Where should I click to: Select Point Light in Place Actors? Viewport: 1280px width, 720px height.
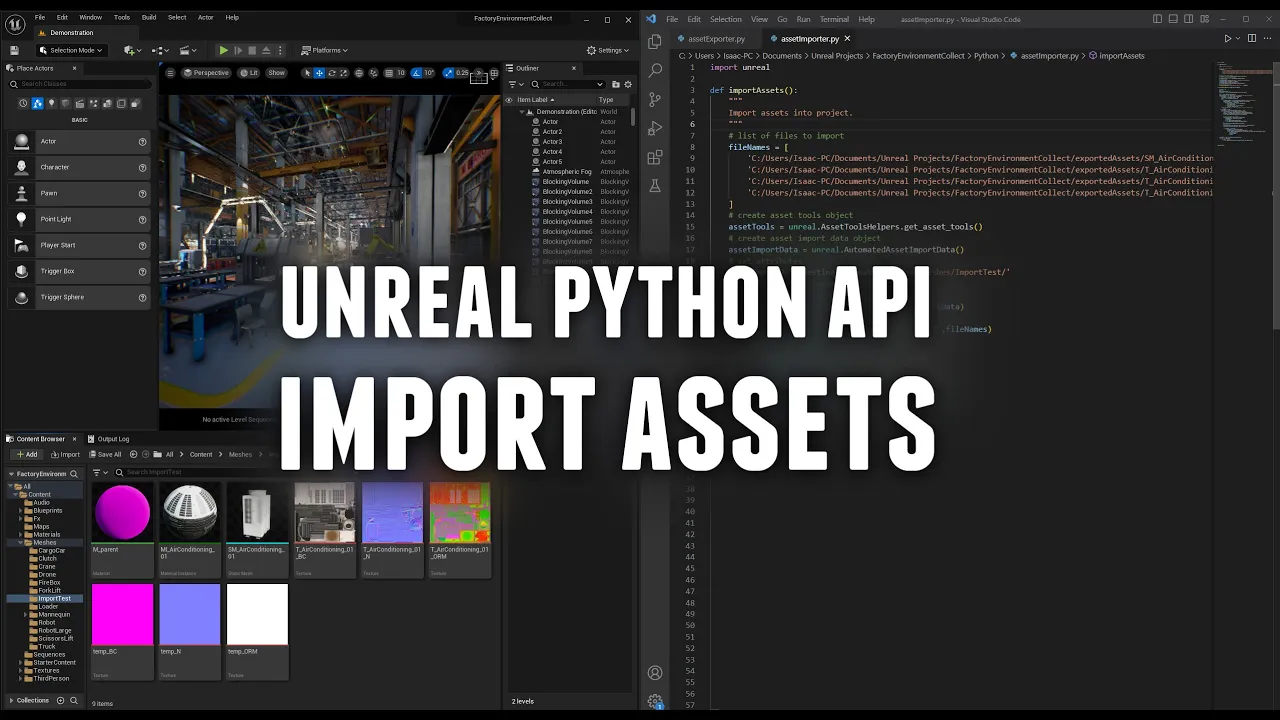click(79, 219)
